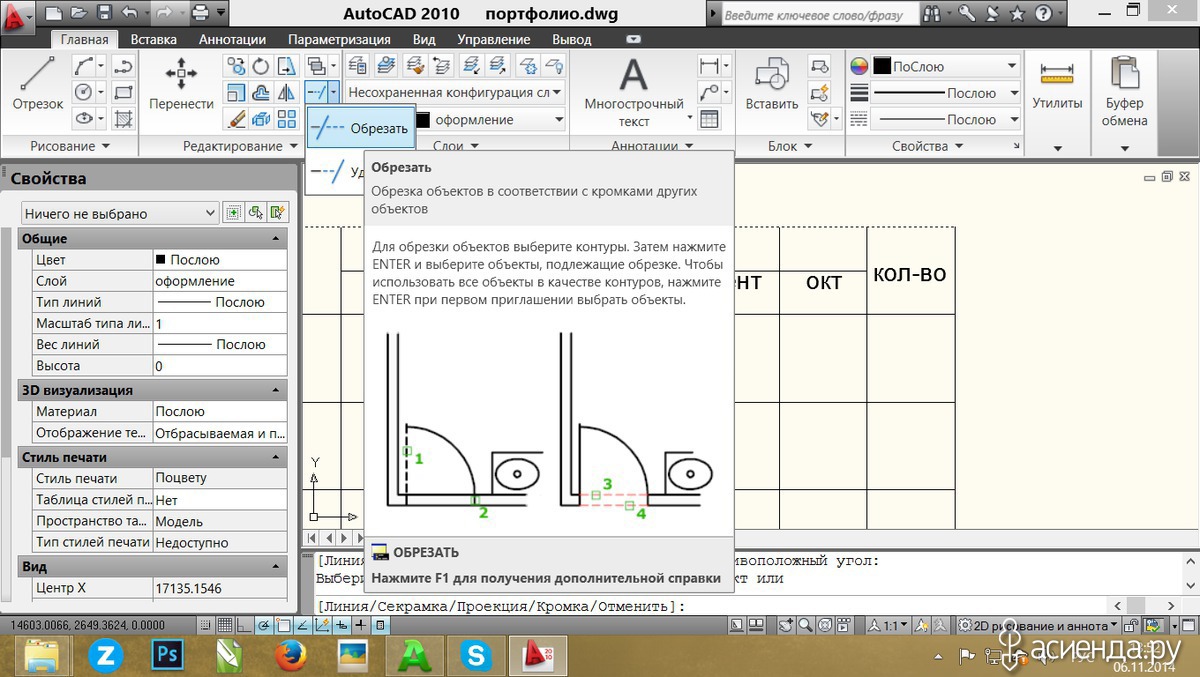
Task: Click the black оформление layer color swatch
Action: point(422,120)
